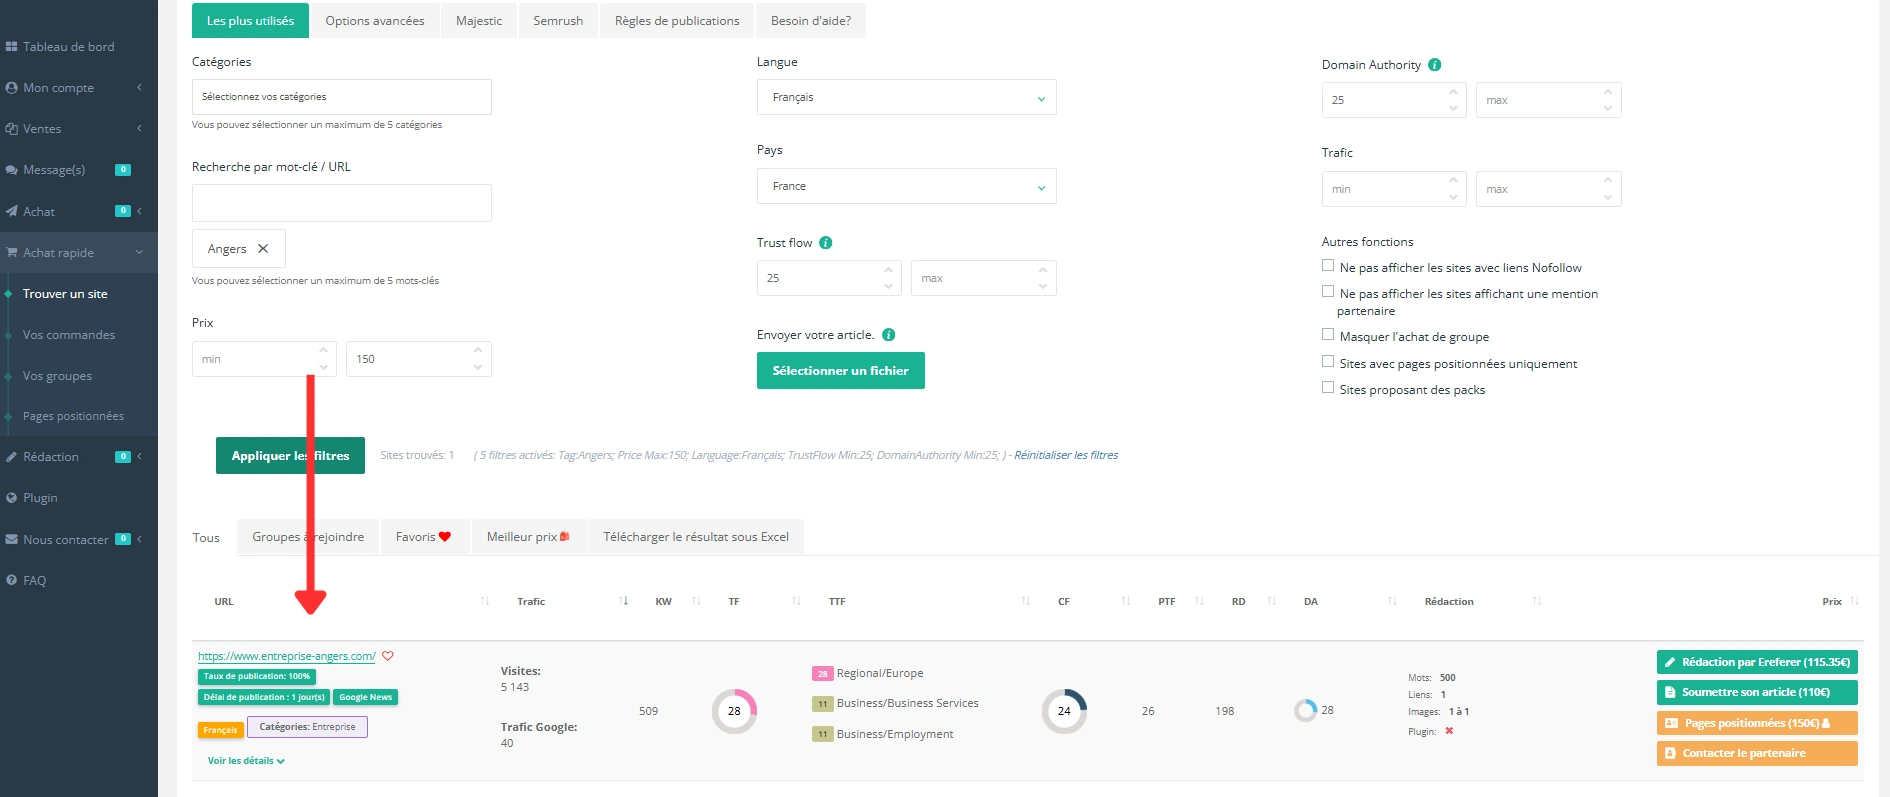Click the Nous contacter envelope icon
The image size is (1890, 797).
click(12, 539)
